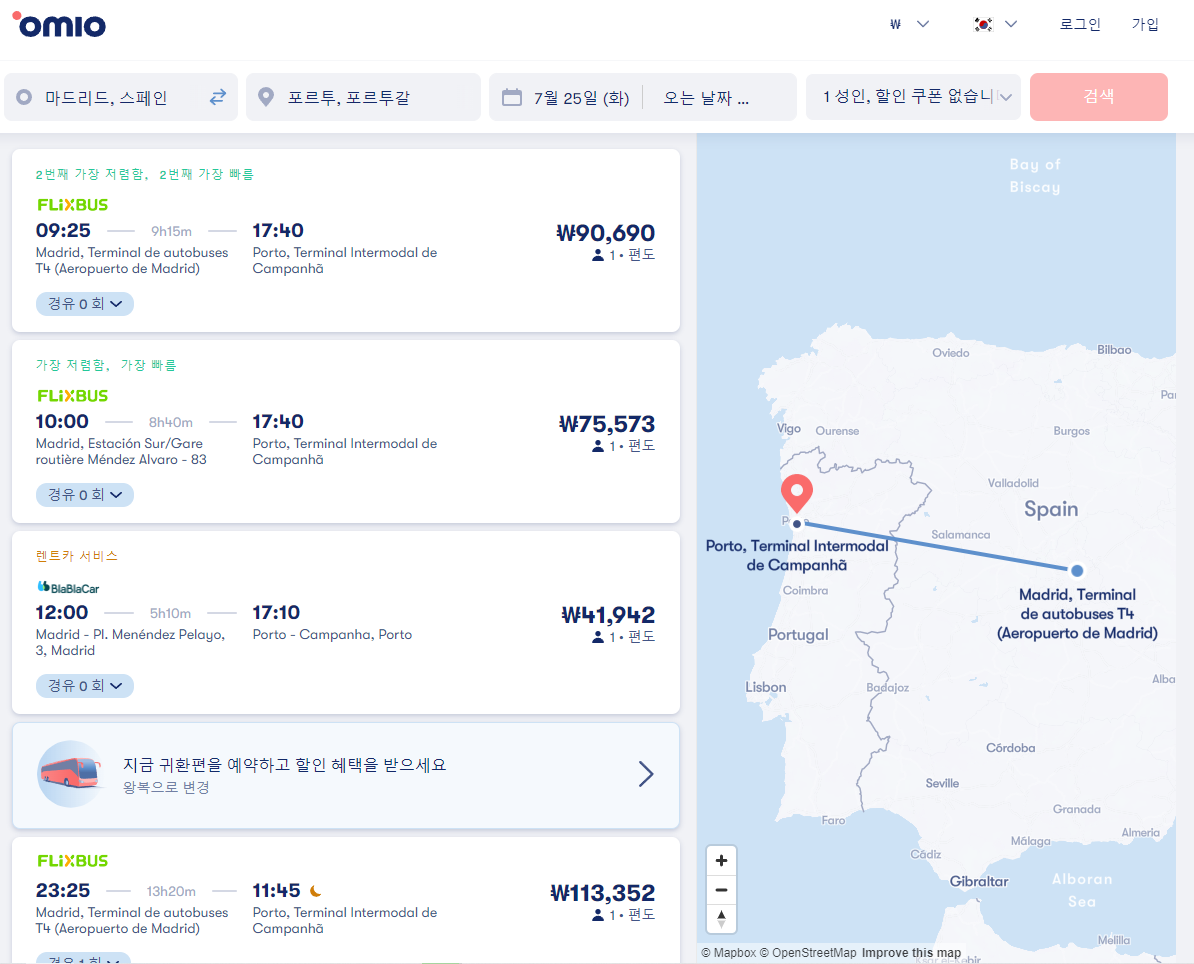Swap origin and destination arrows icon
This screenshot has width=1194, height=964.
coord(218,97)
